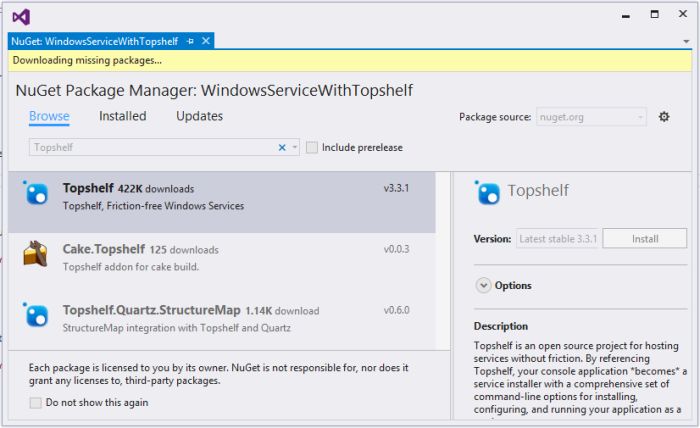
Task: Select the Cake.Topshelf package row
Action: pos(222,263)
